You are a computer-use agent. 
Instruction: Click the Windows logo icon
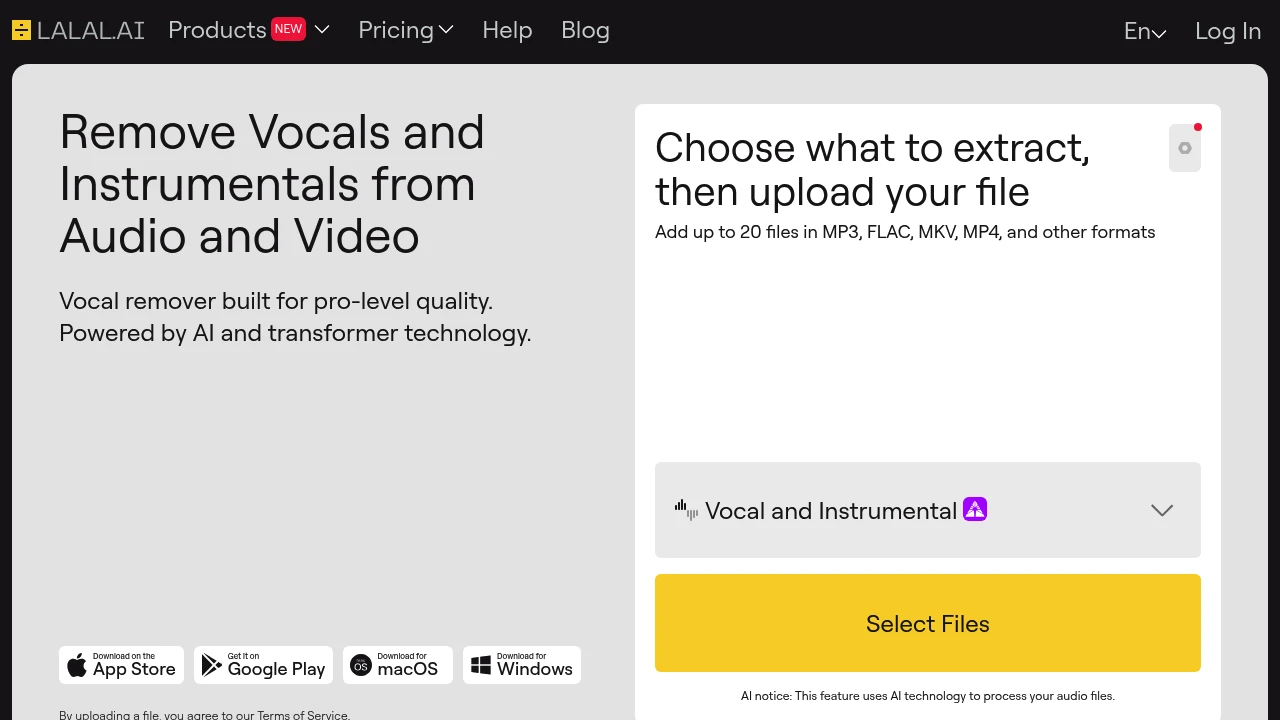(x=481, y=665)
